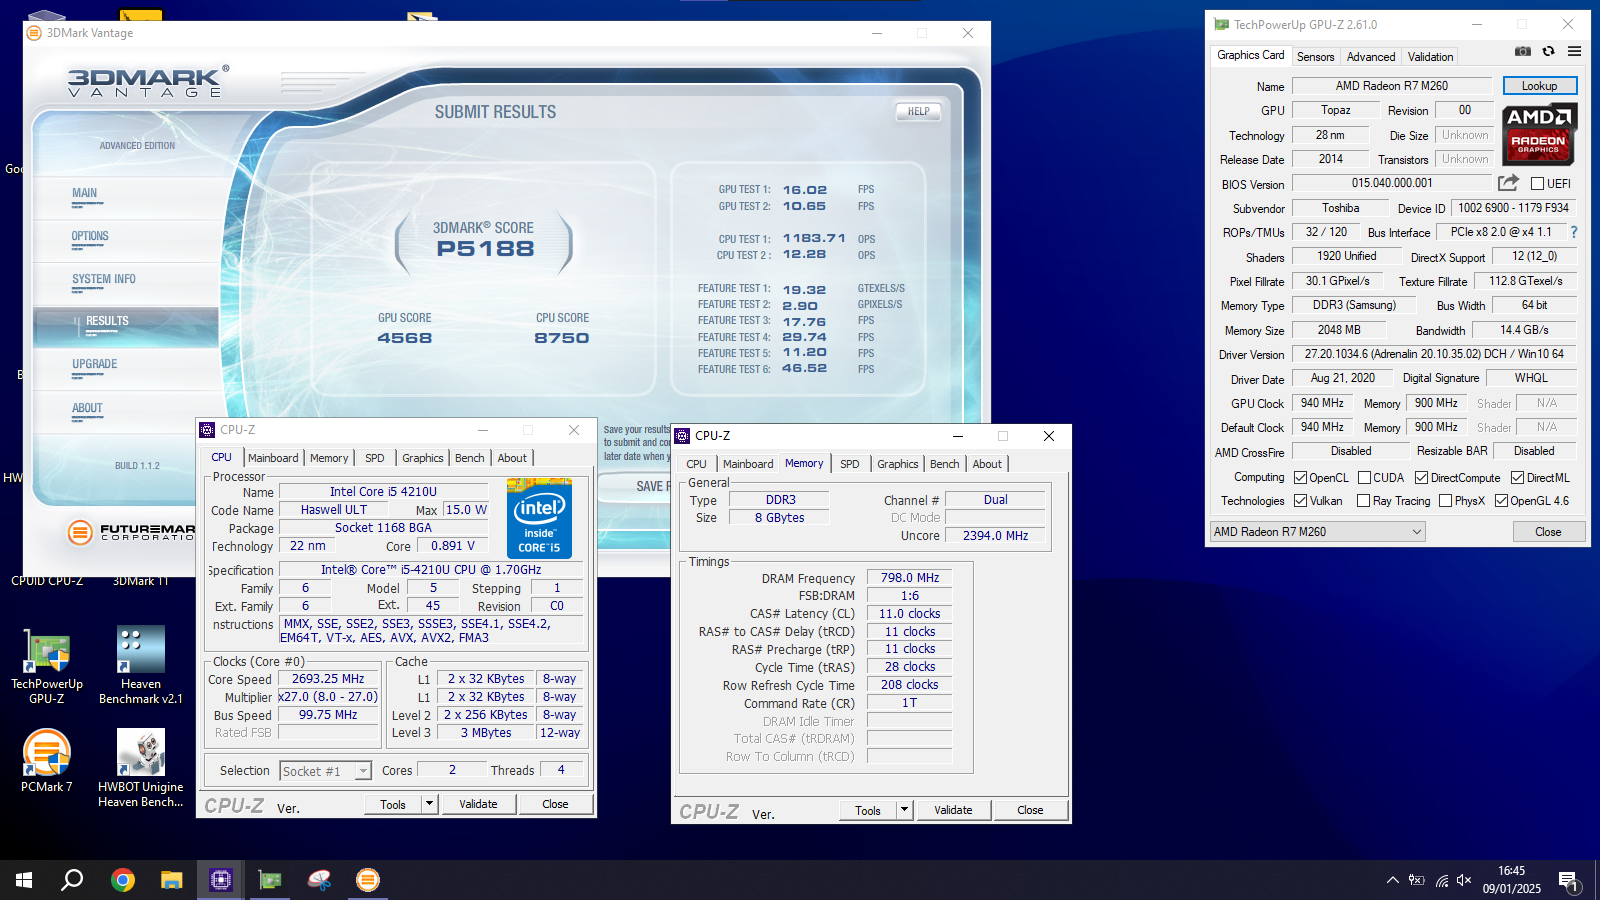Screen dimensions: 1600x900
Task: Click the Multiplier value x27.0 field
Action: [x=328, y=697]
